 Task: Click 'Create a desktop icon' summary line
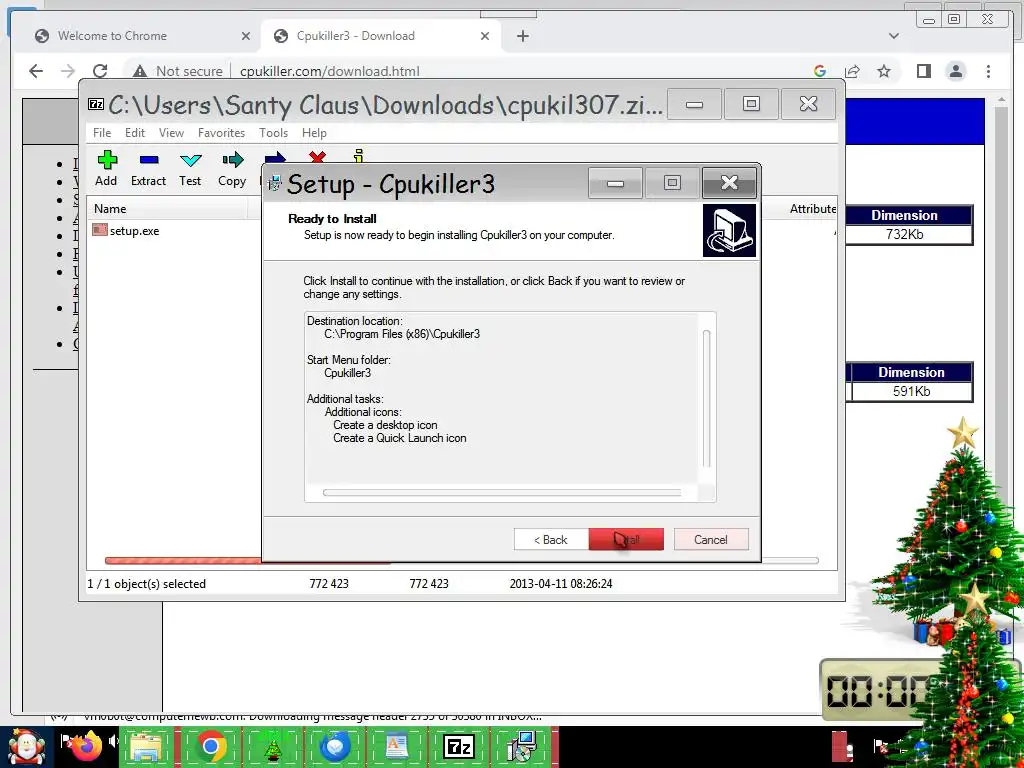point(385,425)
